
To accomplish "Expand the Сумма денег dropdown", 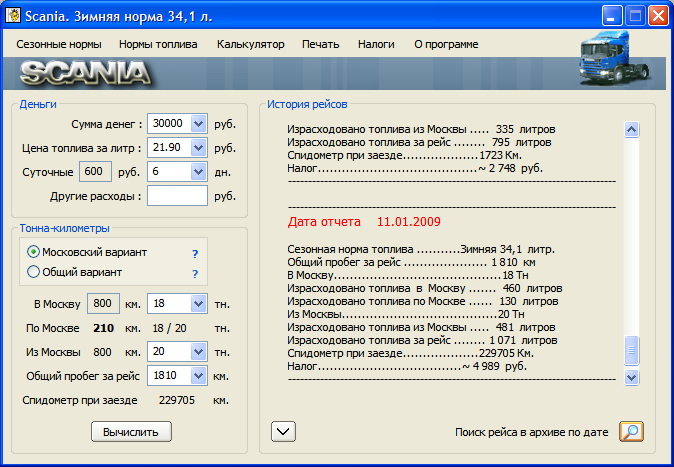I will tap(198, 124).
